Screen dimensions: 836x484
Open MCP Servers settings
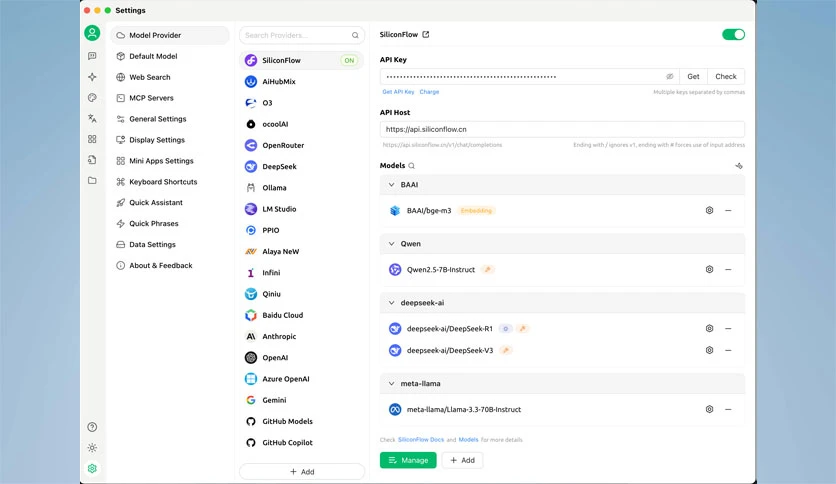pos(170,98)
